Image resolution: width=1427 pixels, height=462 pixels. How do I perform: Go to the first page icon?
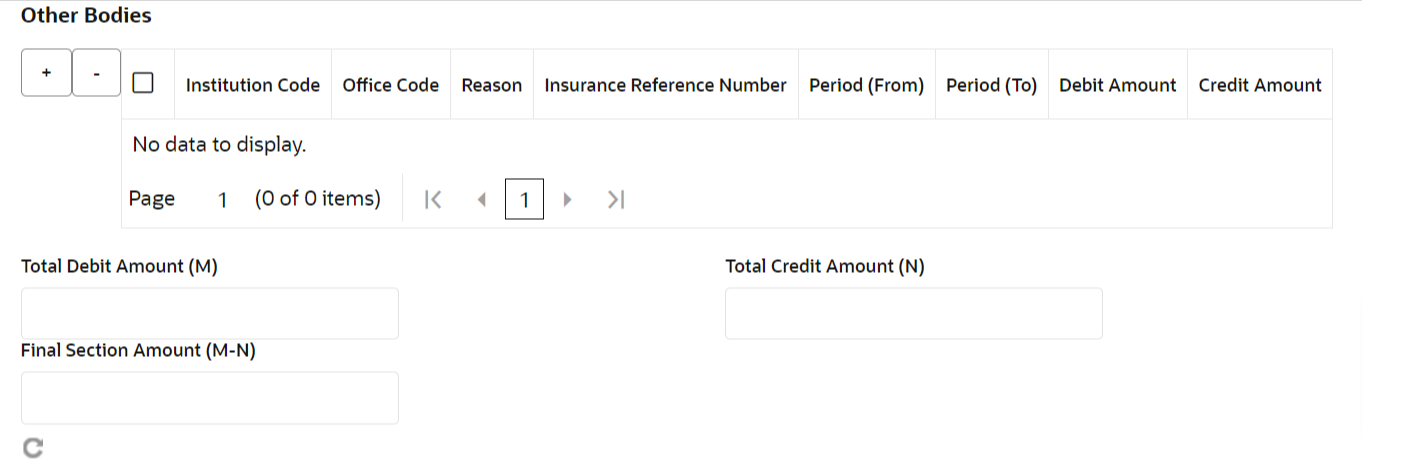click(433, 200)
